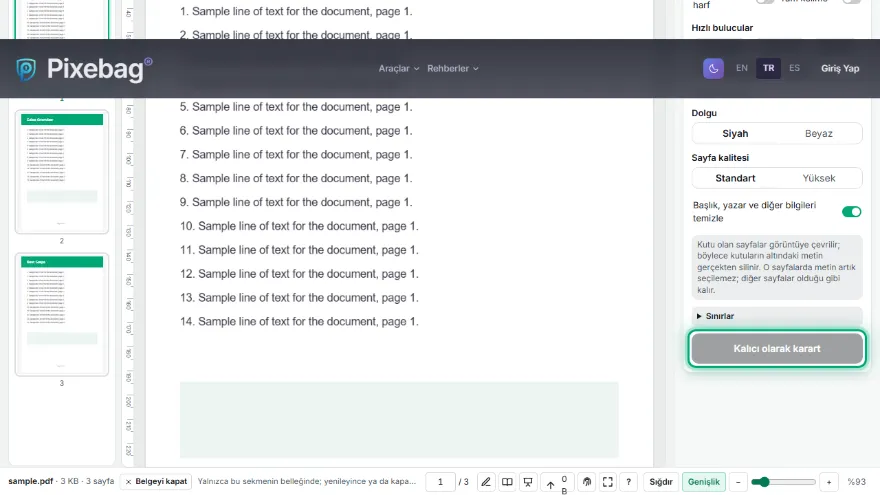
Task: Open page 2 thumbnail
Action: coord(62,171)
